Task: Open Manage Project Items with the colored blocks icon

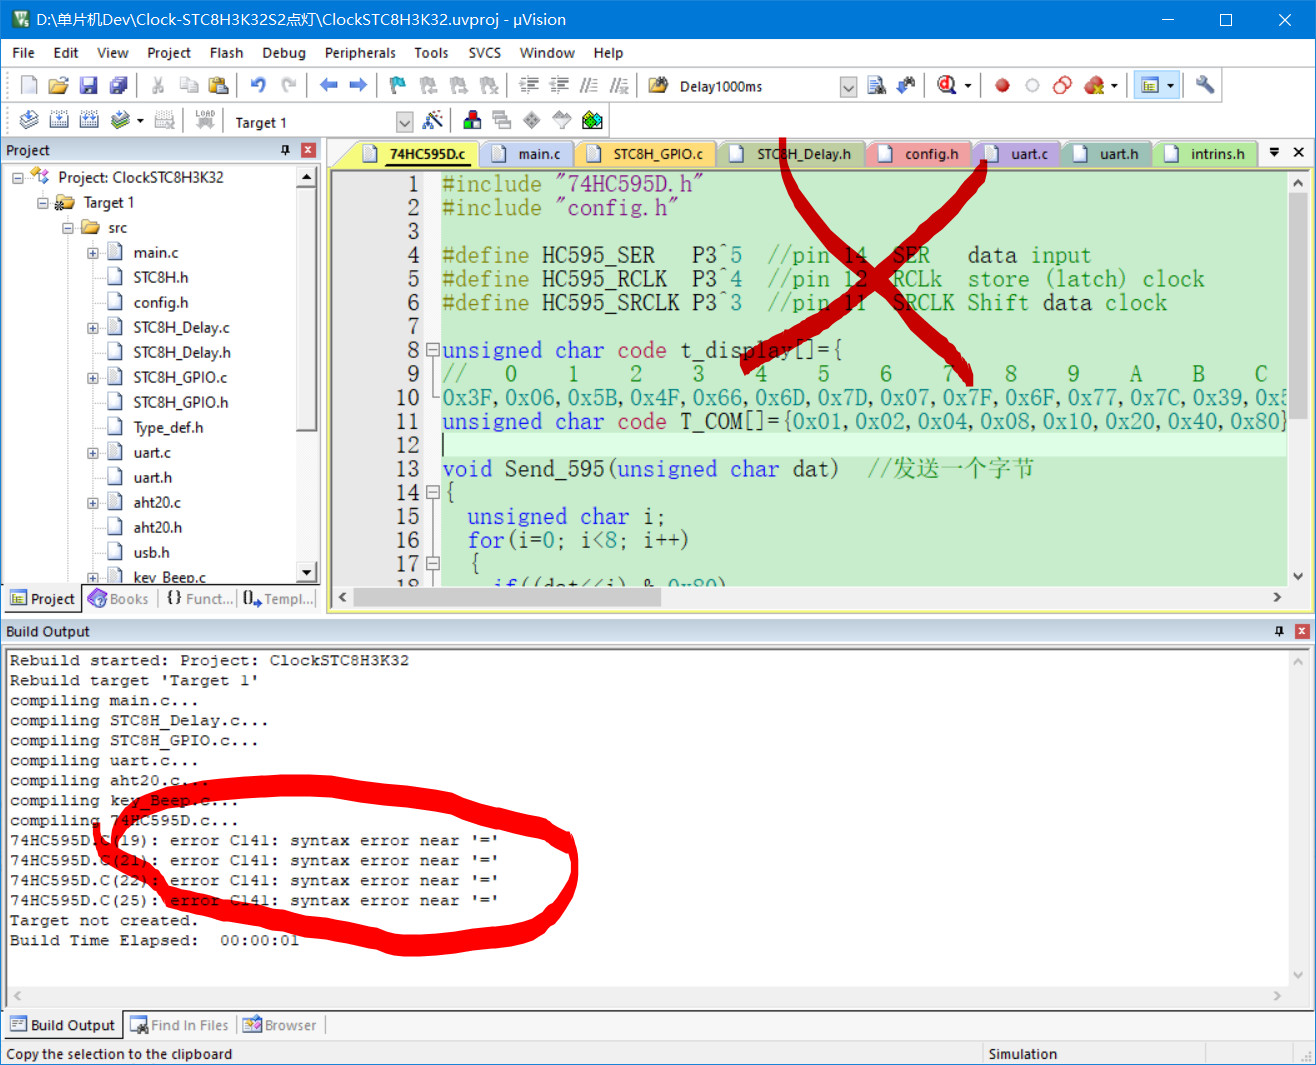Action: [x=472, y=121]
